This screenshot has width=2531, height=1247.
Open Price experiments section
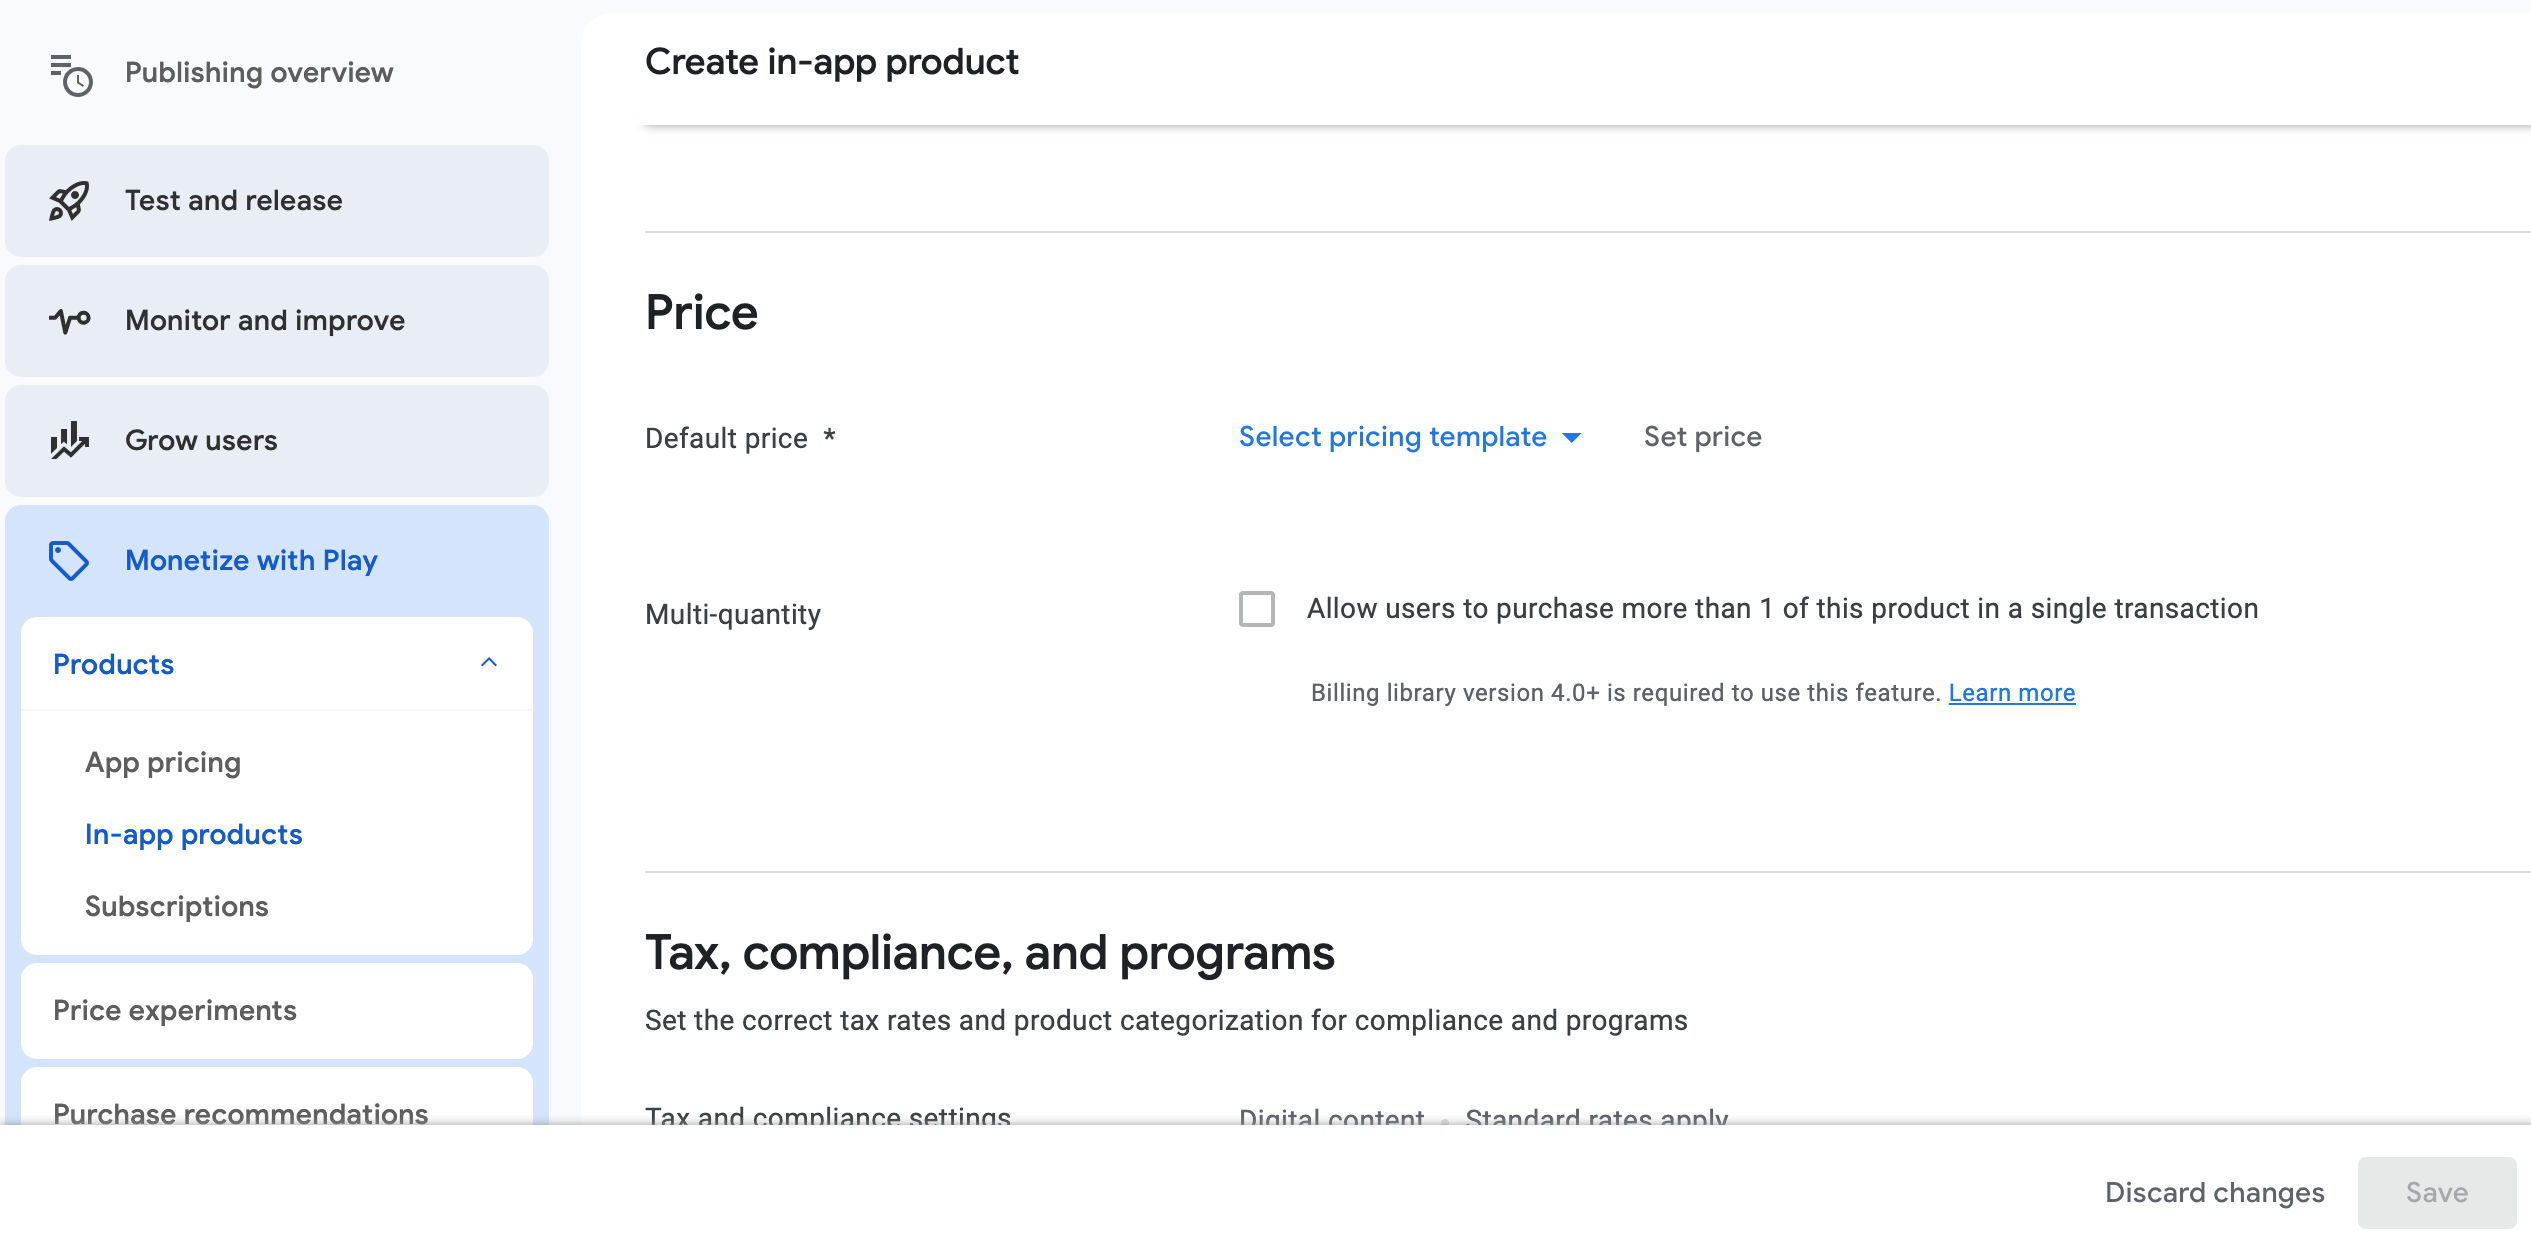[x=175, y=1010]
